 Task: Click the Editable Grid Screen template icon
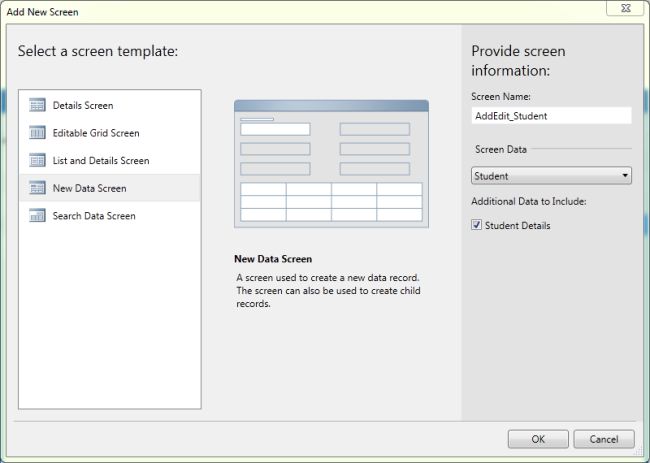37,133
